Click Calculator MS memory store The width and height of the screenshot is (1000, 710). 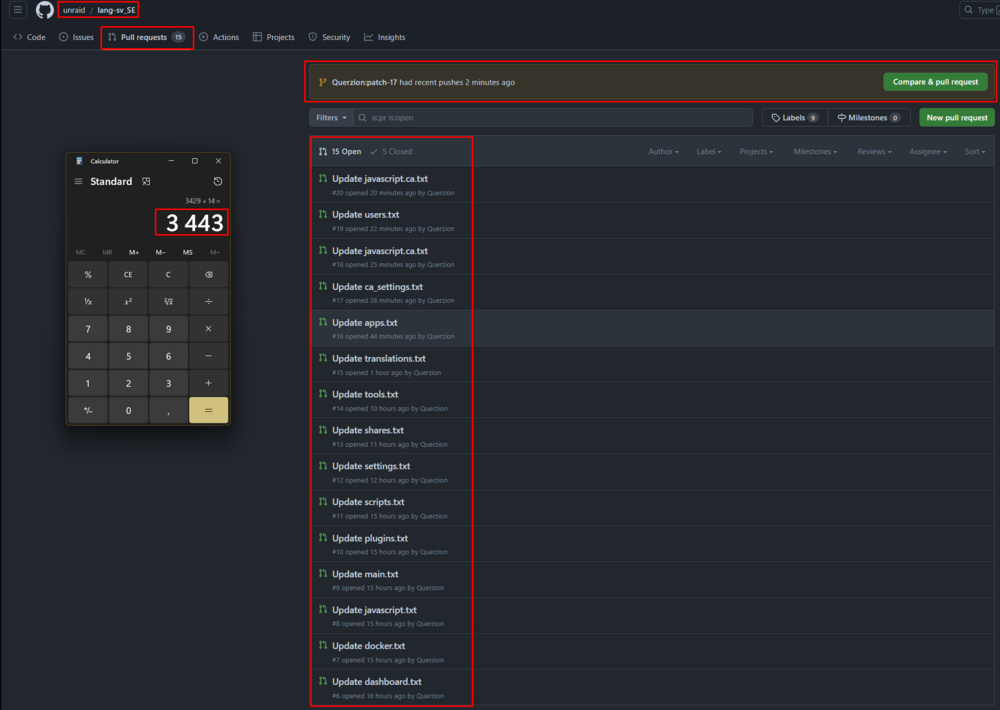(188, 252)
